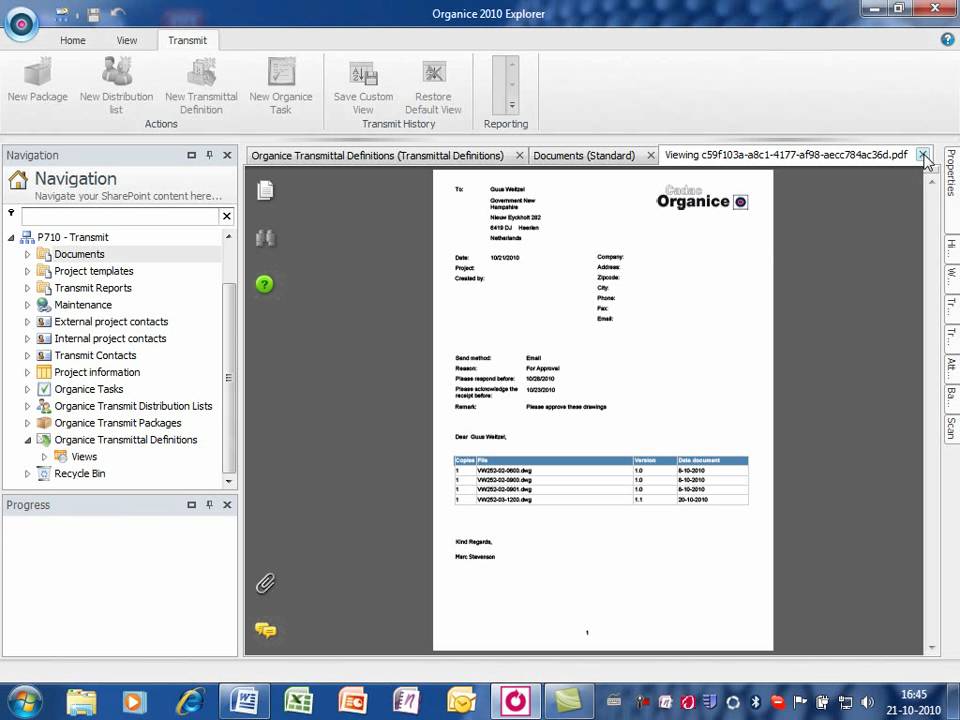
Task: Expand the Documents tree node
Action: (x=27, y=254)
